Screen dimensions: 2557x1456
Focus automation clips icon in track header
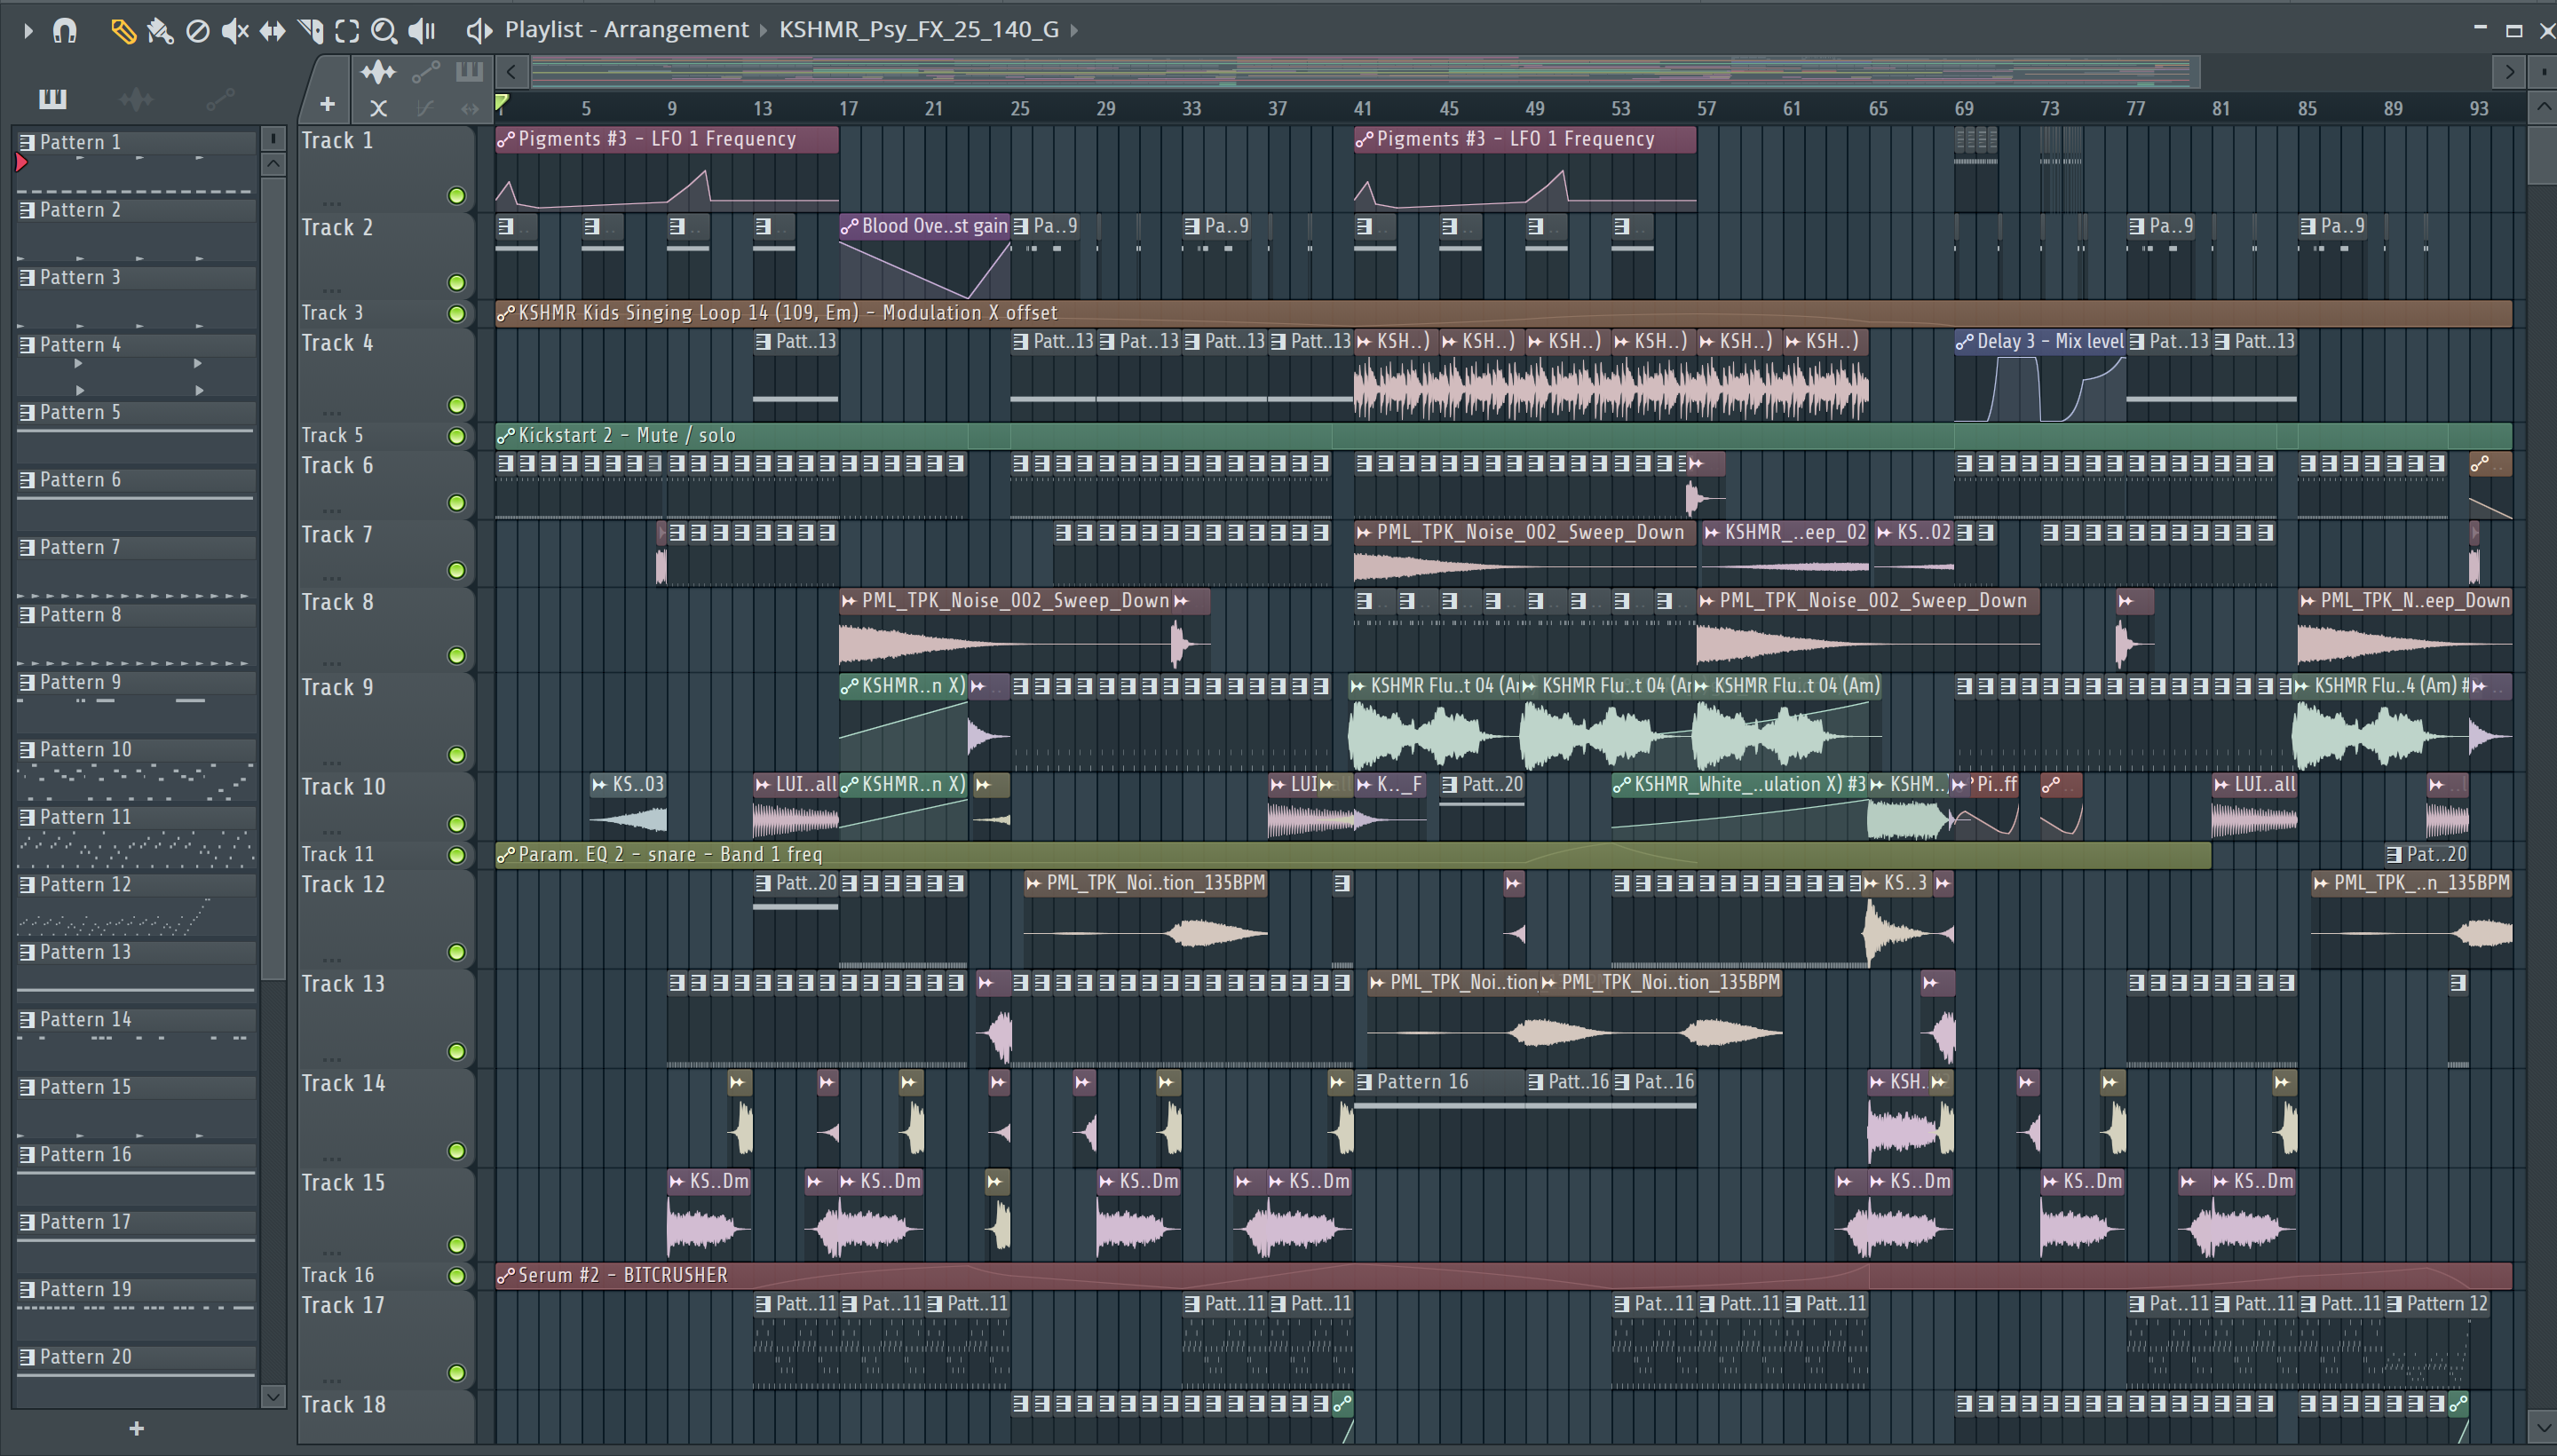tap(426, 72)
